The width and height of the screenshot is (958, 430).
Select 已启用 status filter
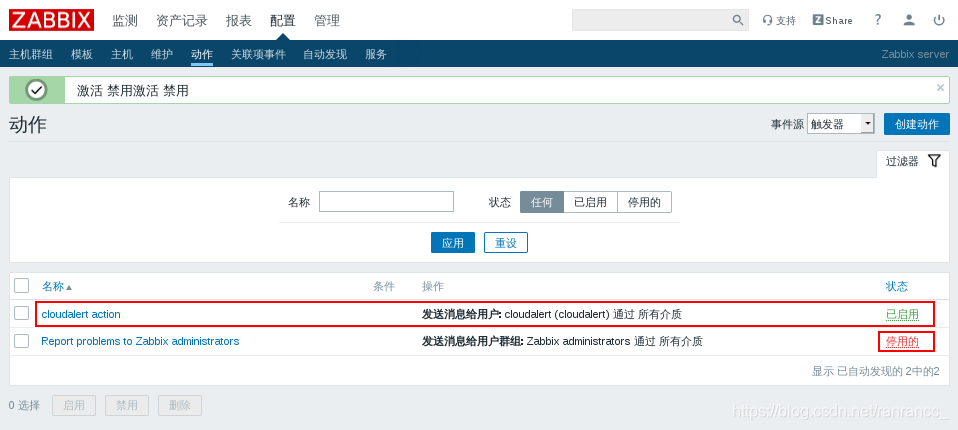coord(590,202)
